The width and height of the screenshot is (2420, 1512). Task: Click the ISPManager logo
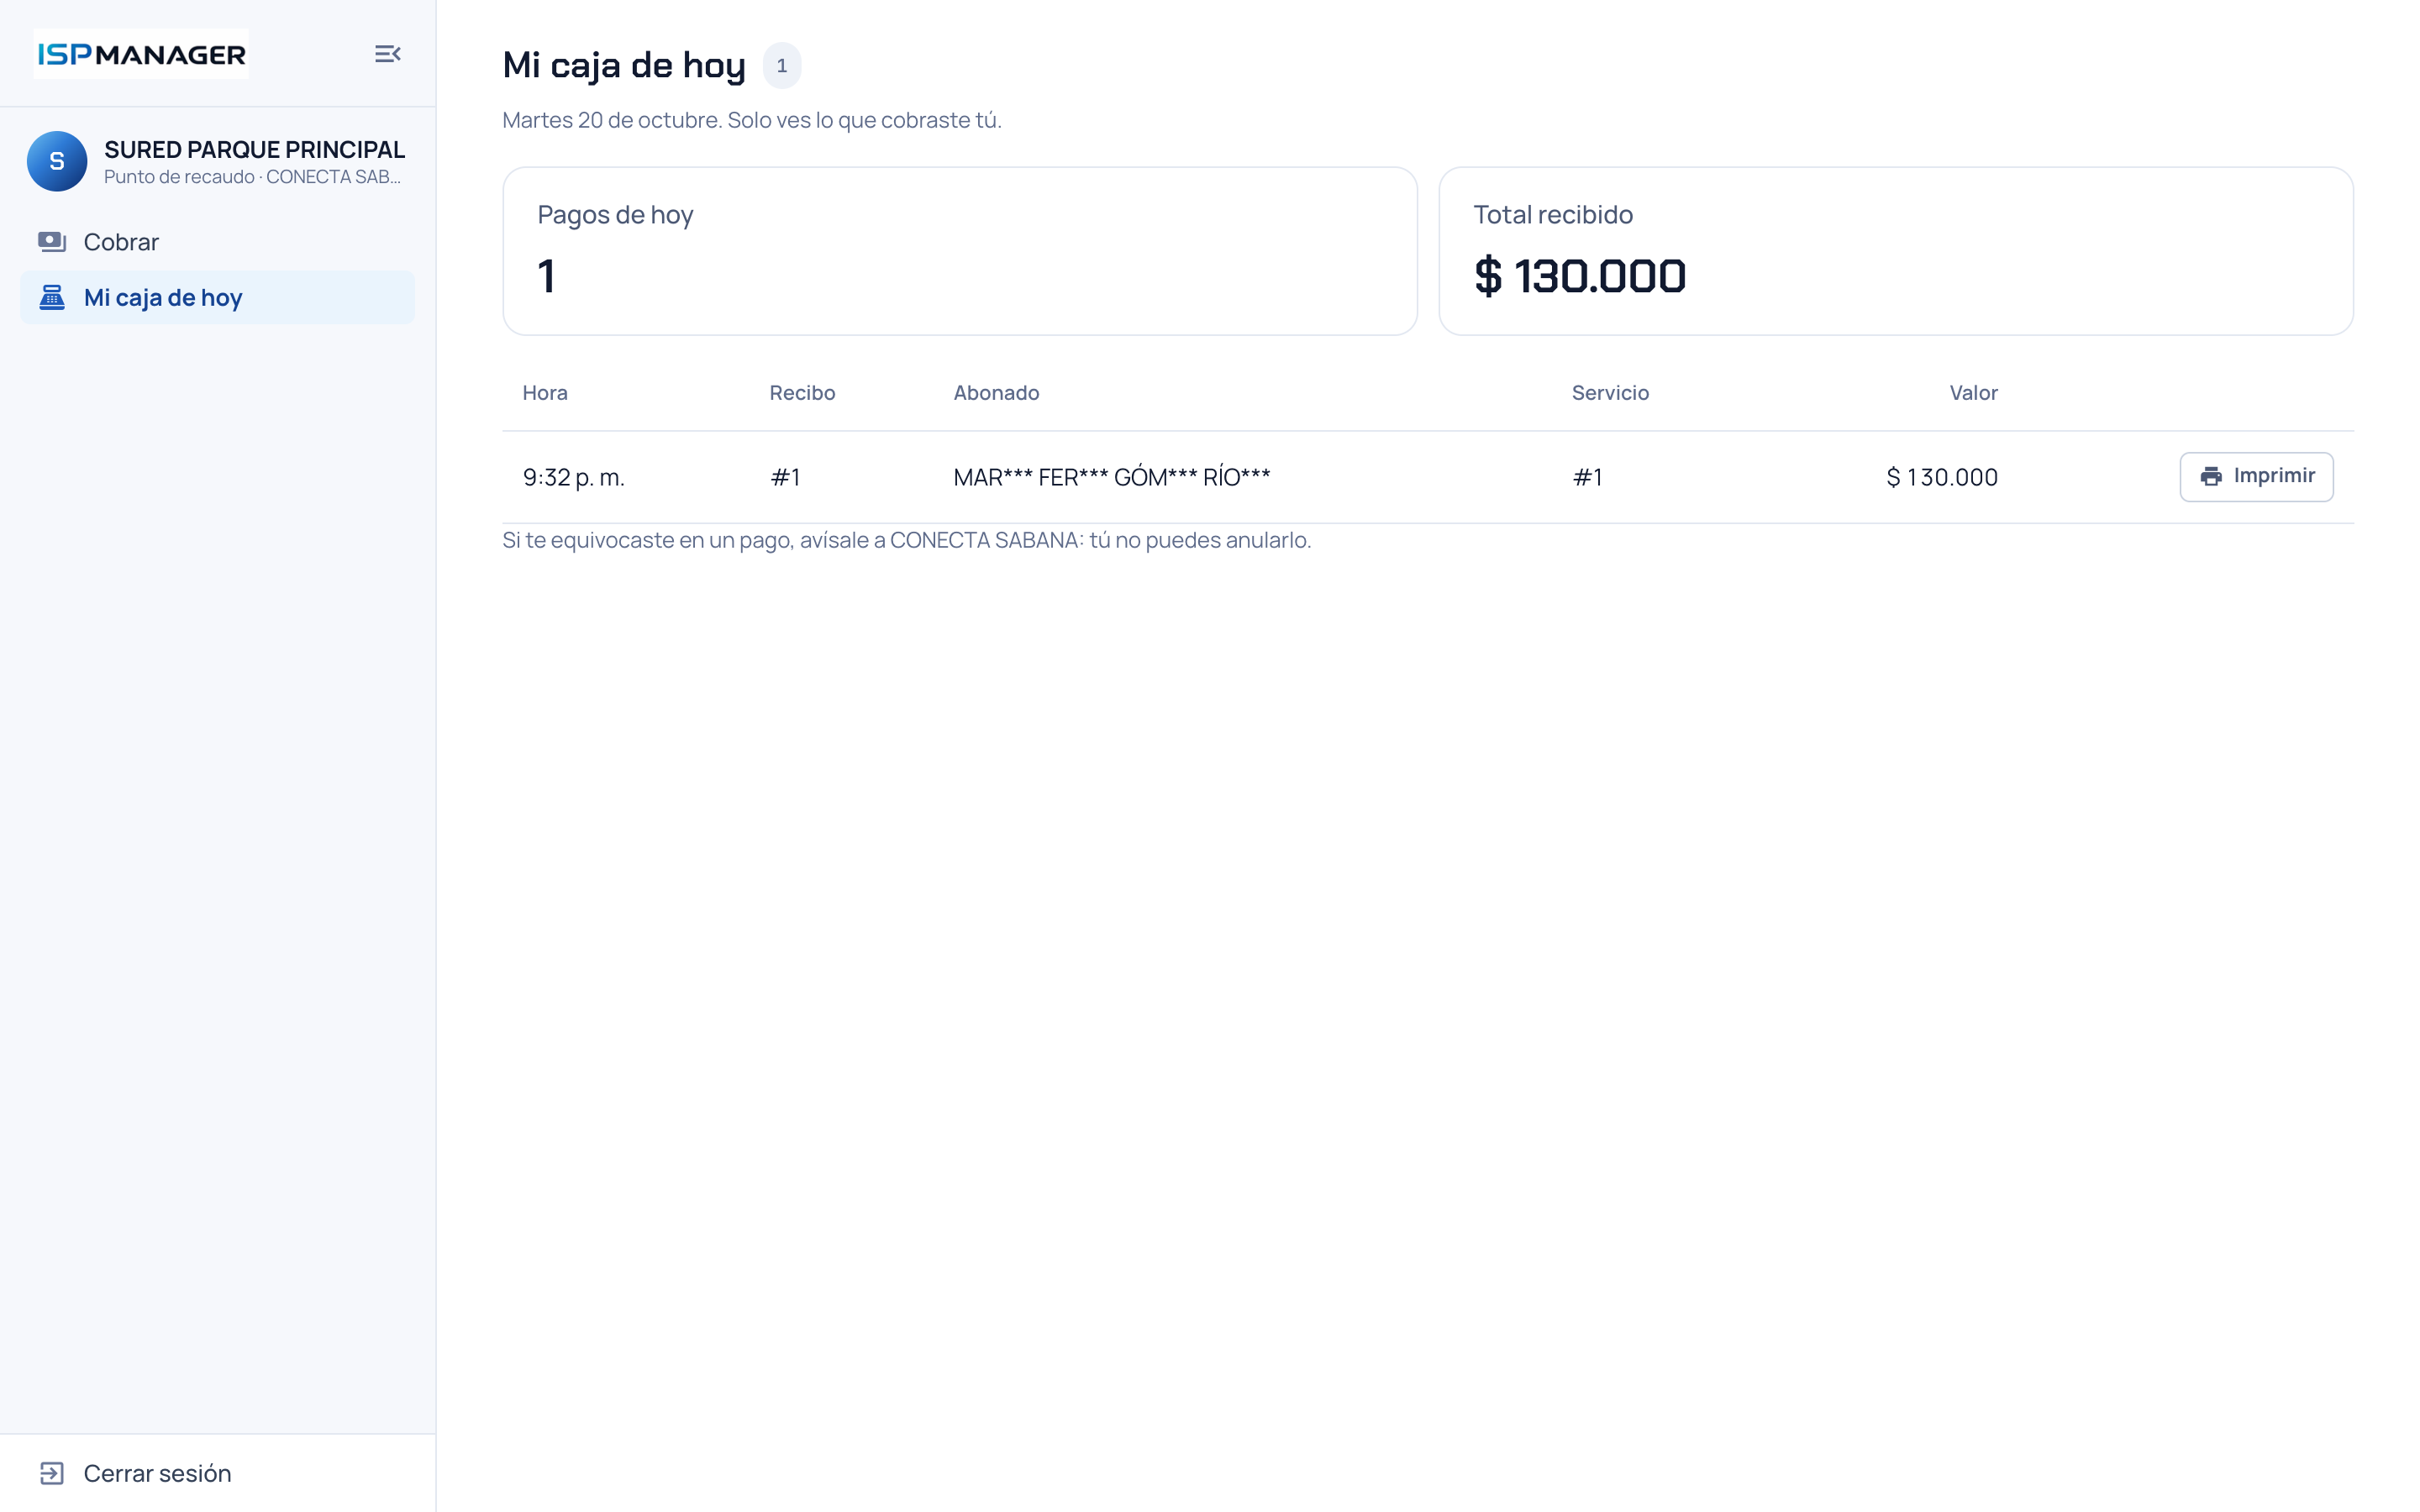[x=141, y=54]
